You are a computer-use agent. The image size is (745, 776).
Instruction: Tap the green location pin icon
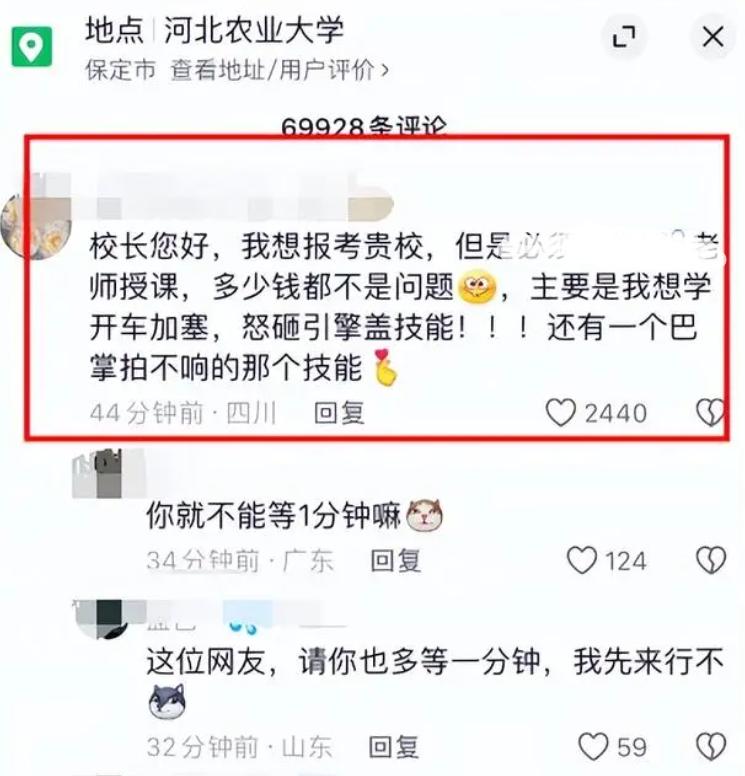(x=32, y=46)
